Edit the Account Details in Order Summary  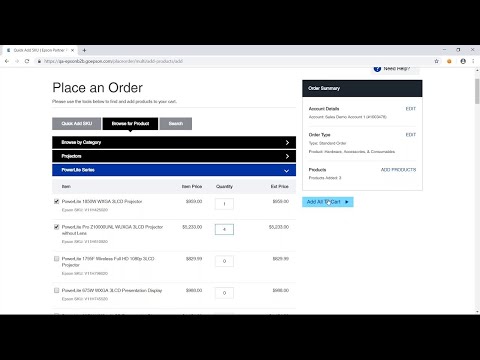(411, 109)
